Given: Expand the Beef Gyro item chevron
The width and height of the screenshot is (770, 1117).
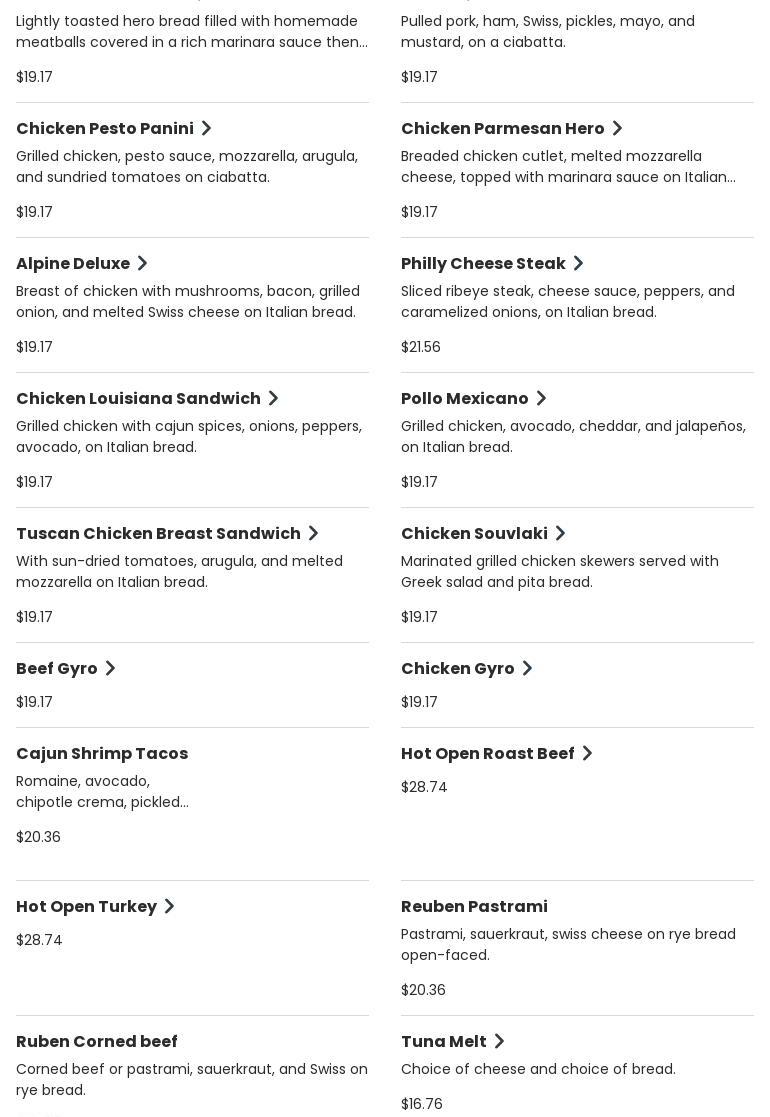Looking at the screenshot, I should (110, 668).
